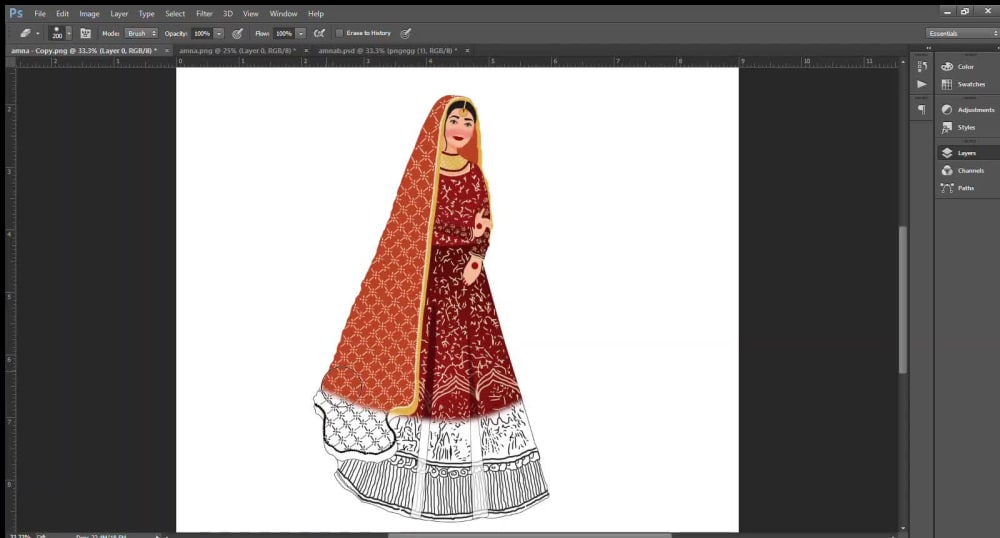Toggle the Brush panel icon in options bar
1000x538 pixels.
pyautogui.click(x=85, y=33)
